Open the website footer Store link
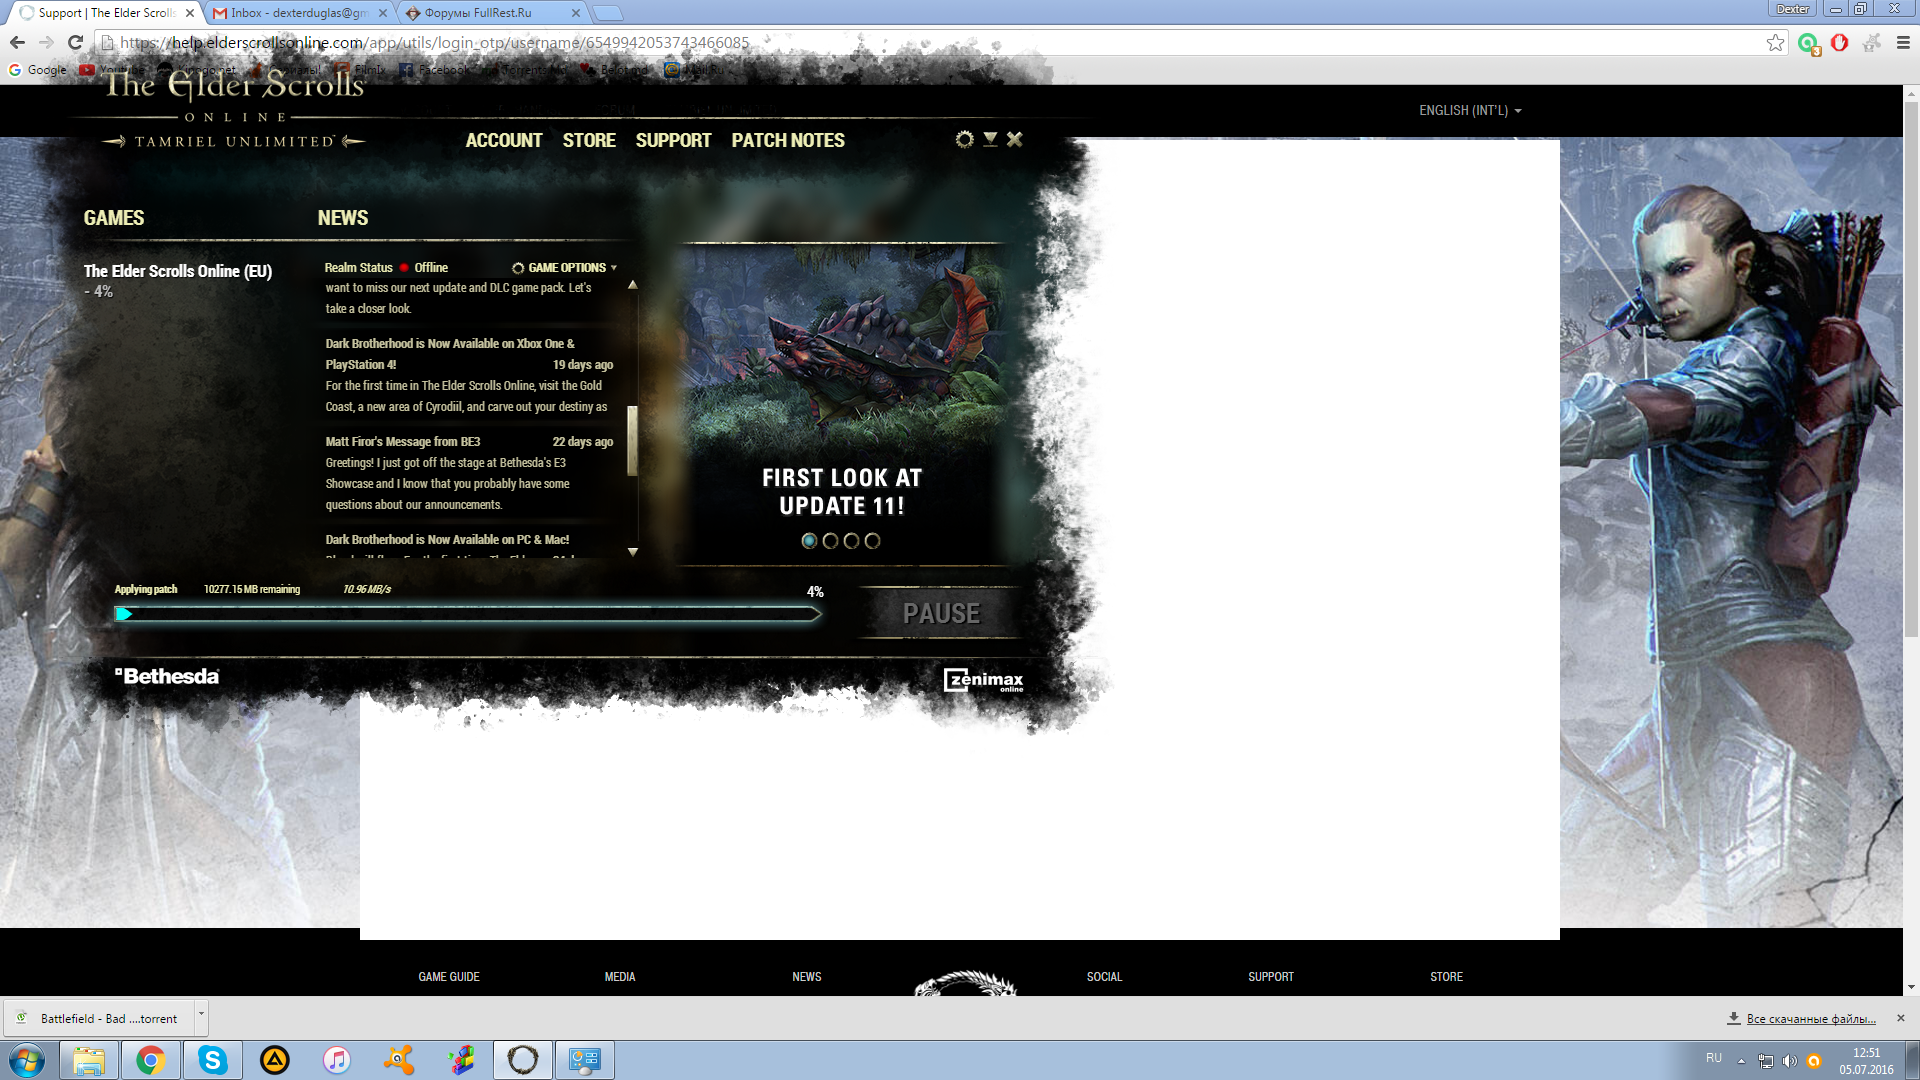 click(1446, 977)
